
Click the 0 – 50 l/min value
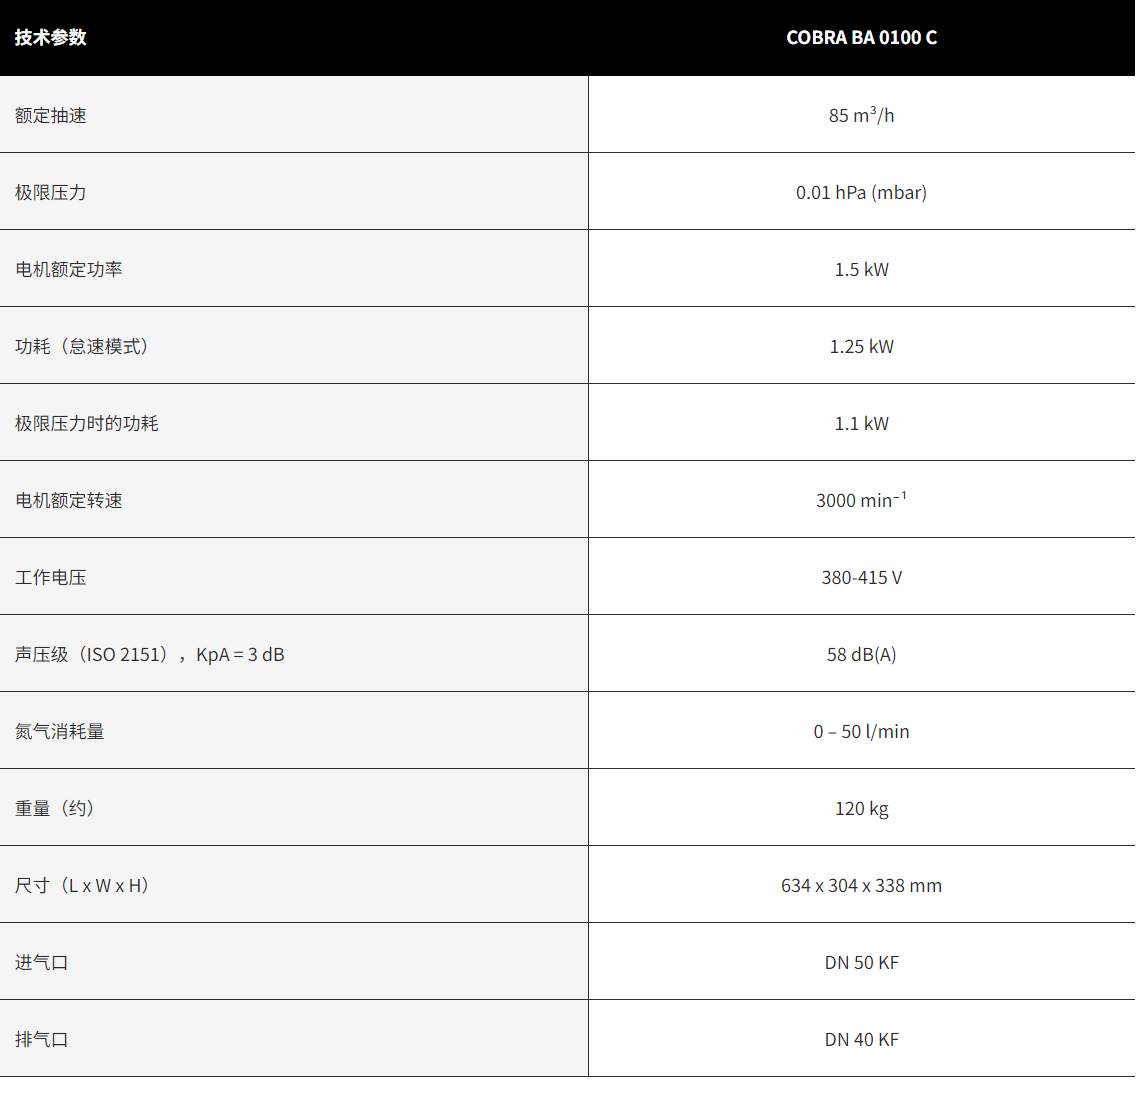[x=861, y=732]
